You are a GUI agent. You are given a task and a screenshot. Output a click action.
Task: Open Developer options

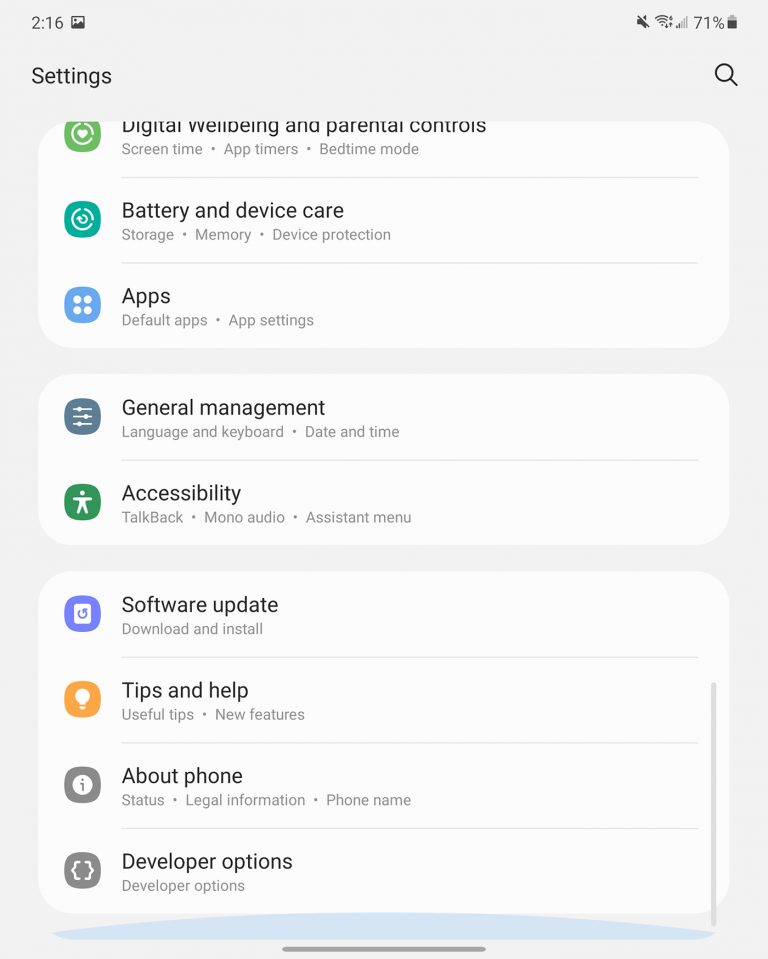coord(383,872)
